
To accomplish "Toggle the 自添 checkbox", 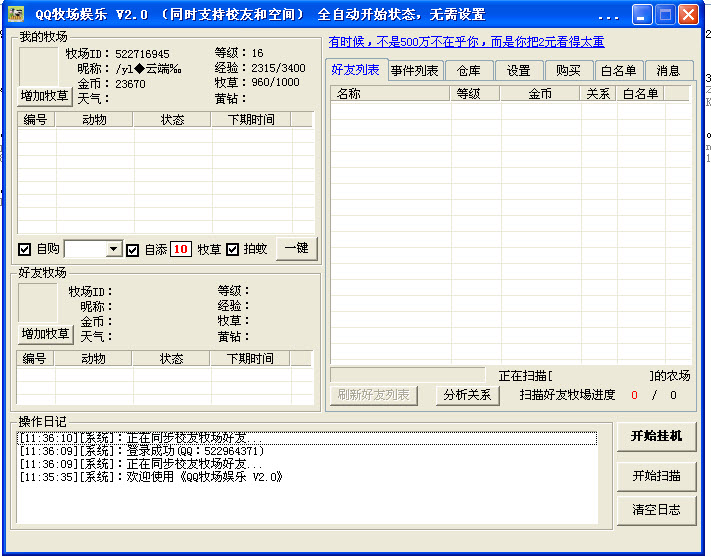I will (x=132, y=250).
